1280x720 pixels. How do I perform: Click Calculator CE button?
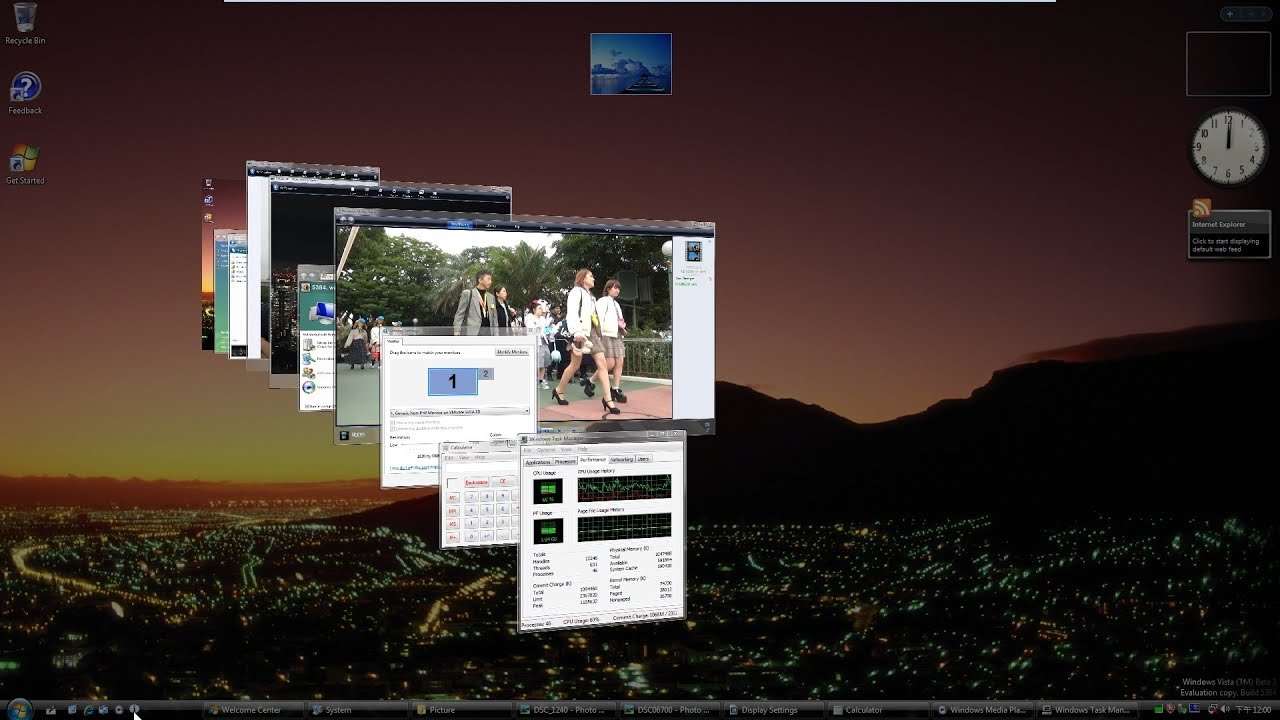click(x=503, y=481)
